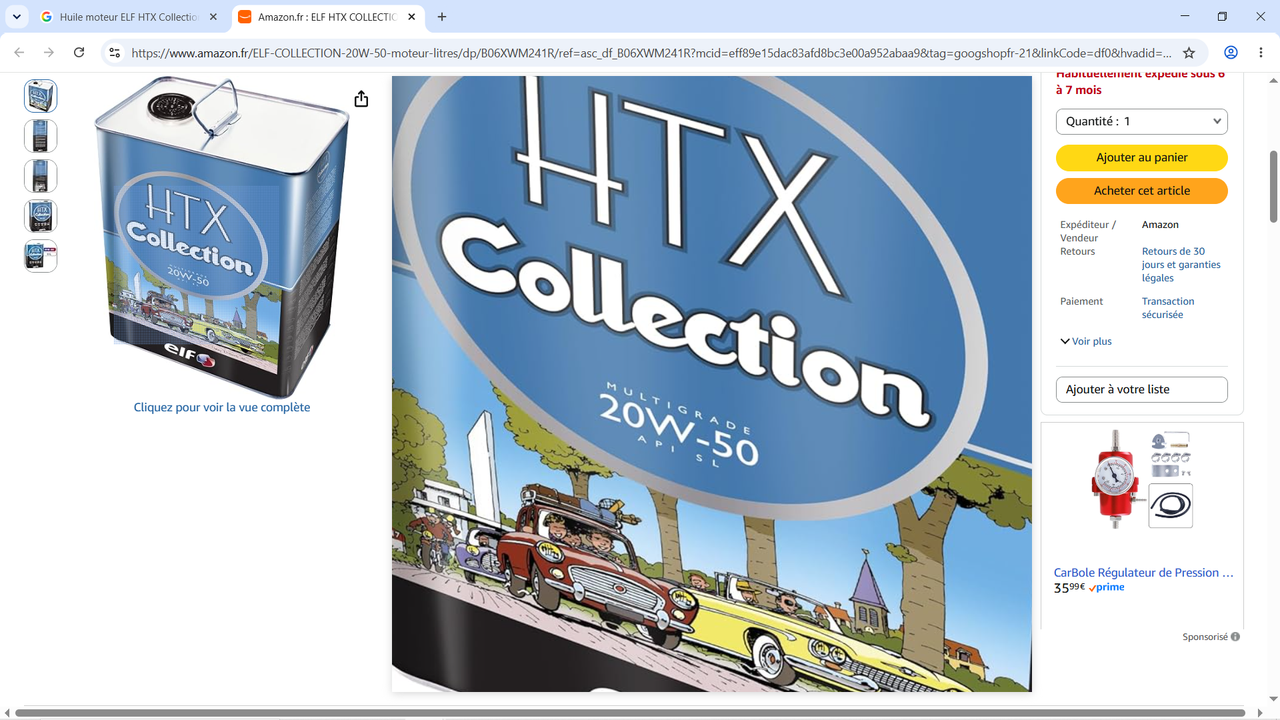Reload the Amazon product page
The image size is (1280, 720).
pyautogui.click(x=79, y=53)
